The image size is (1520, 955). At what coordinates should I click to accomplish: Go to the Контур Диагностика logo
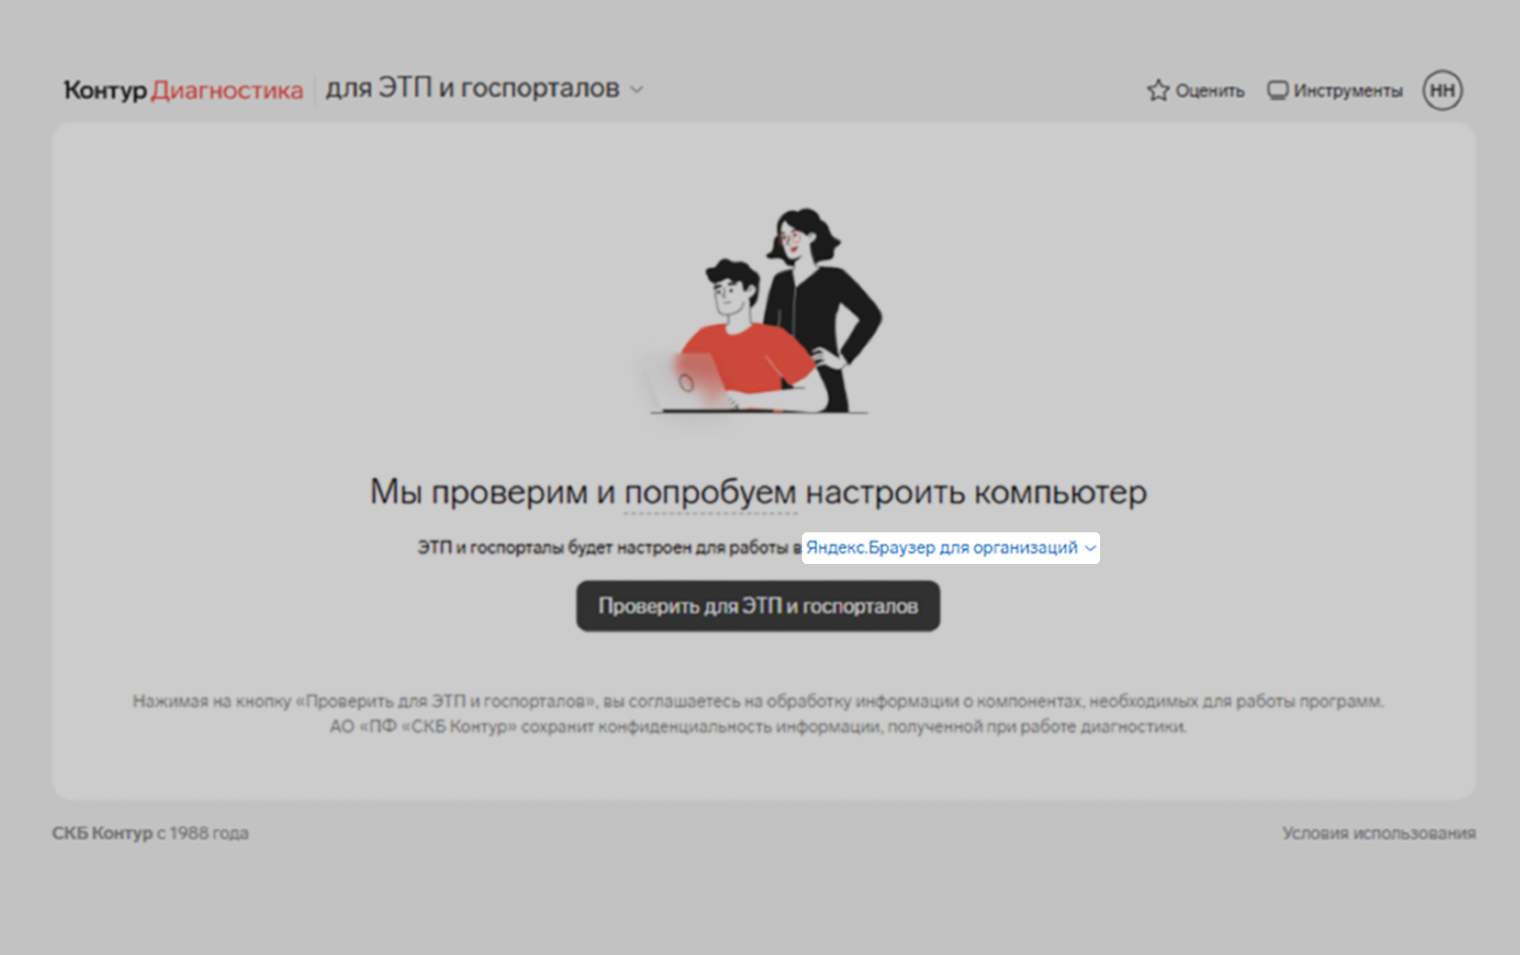pyautogui.click(x=183, y=90)
